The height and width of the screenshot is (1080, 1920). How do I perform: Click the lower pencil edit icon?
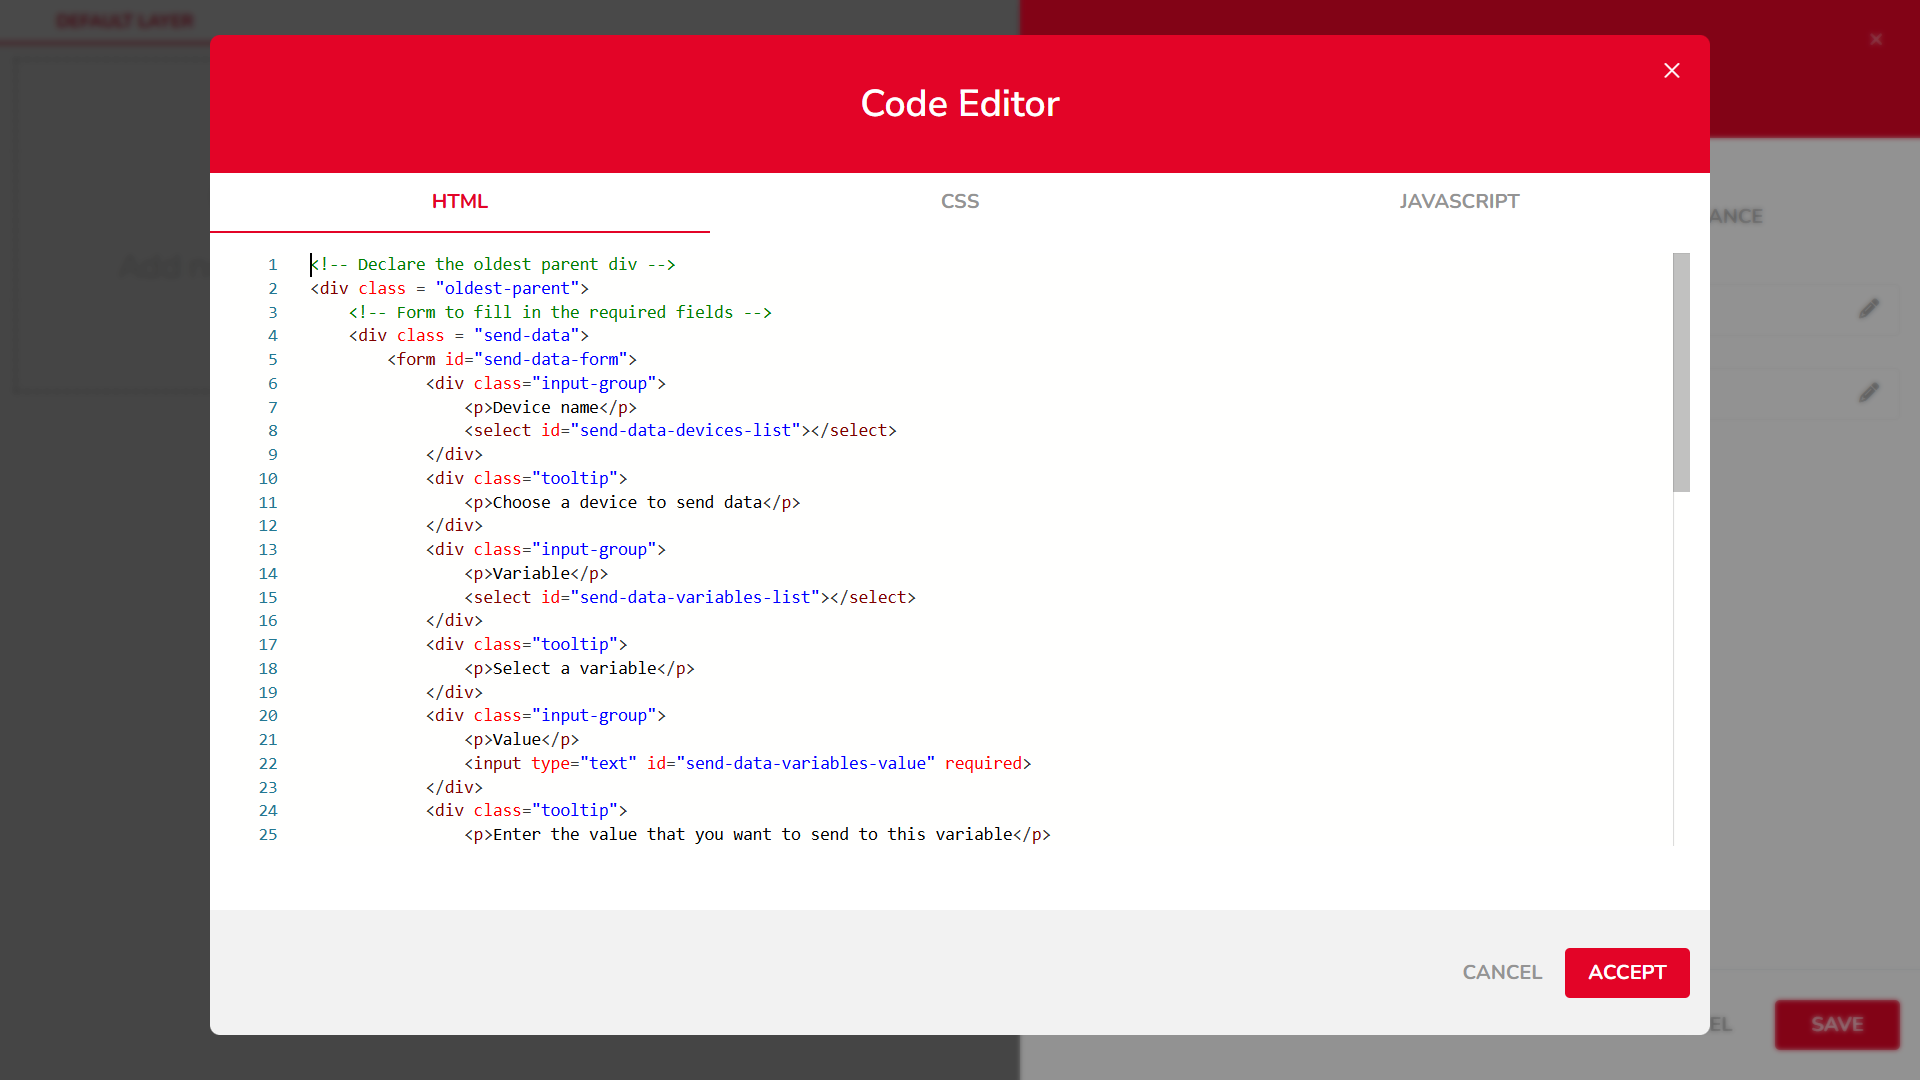1868,392
